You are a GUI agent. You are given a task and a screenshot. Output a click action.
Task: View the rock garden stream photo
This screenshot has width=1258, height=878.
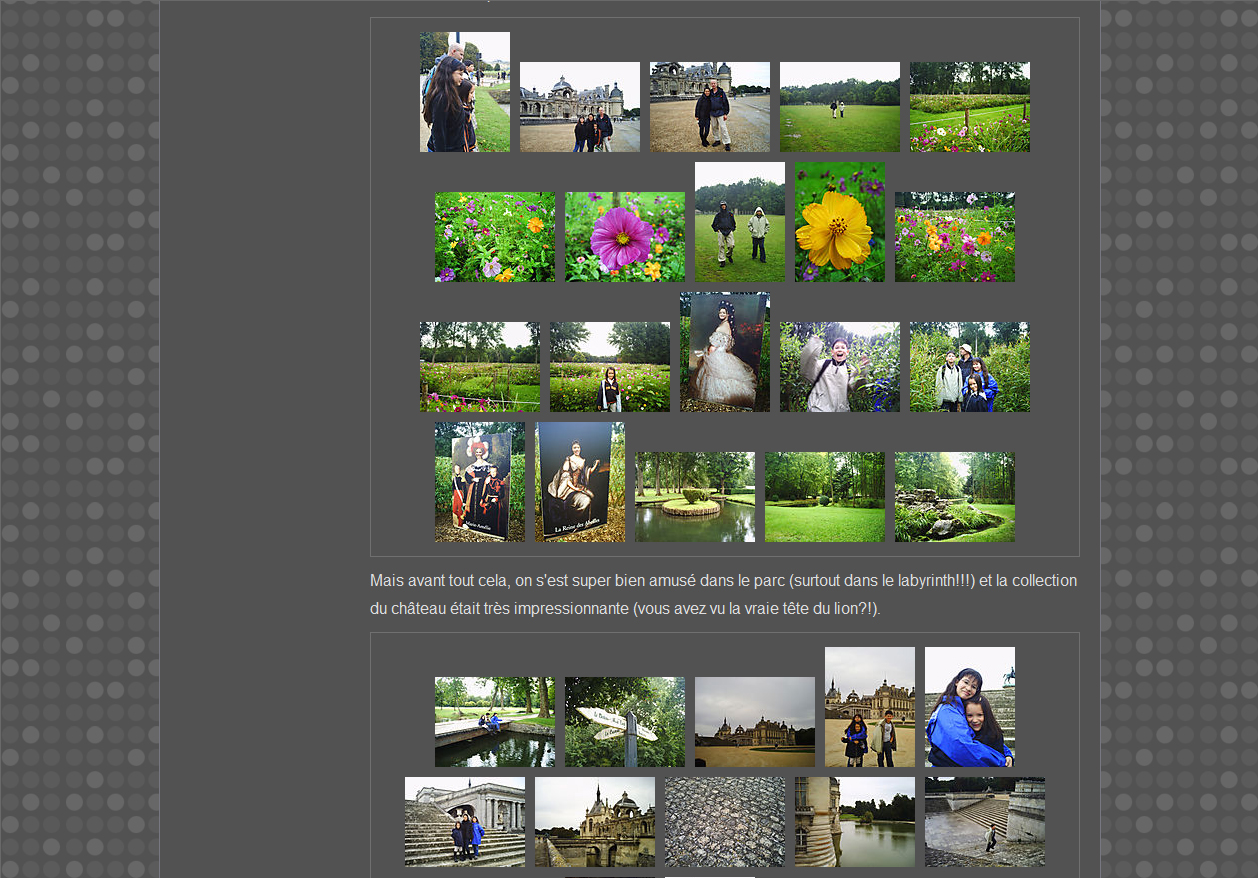(955, 497)
